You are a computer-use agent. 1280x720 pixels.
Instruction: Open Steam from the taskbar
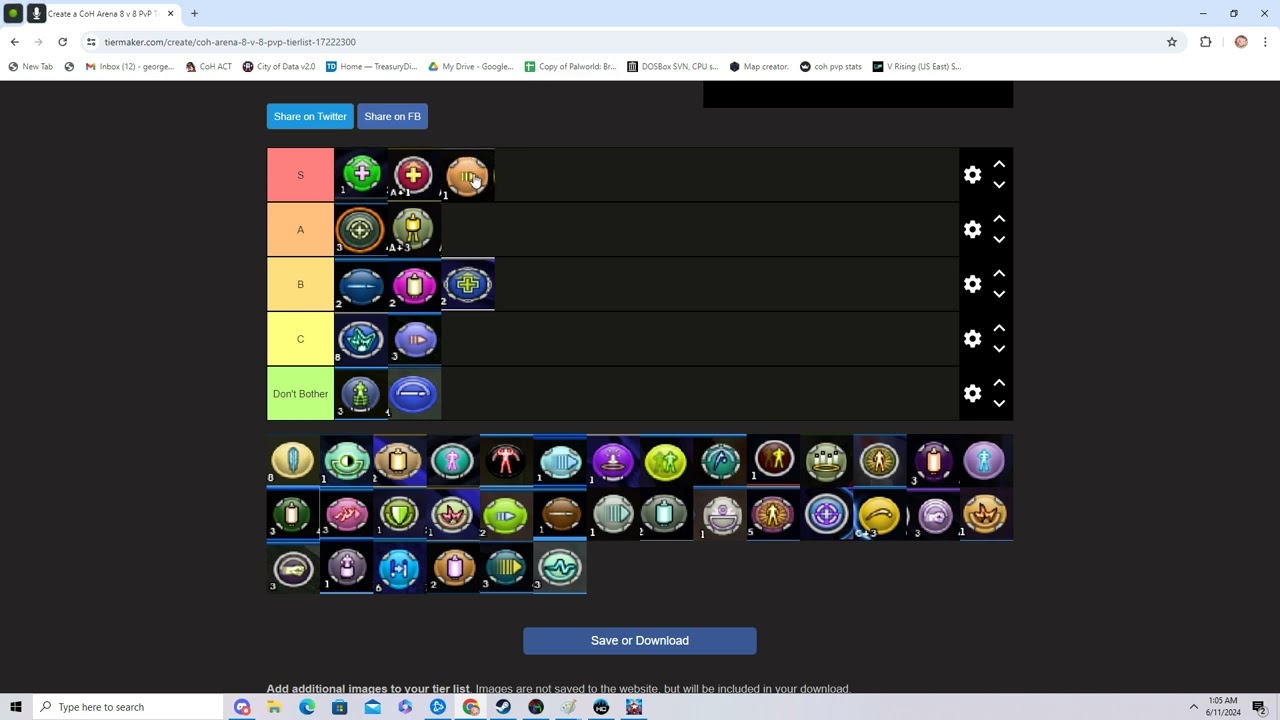pyautogui.click(x=503, y=707)
